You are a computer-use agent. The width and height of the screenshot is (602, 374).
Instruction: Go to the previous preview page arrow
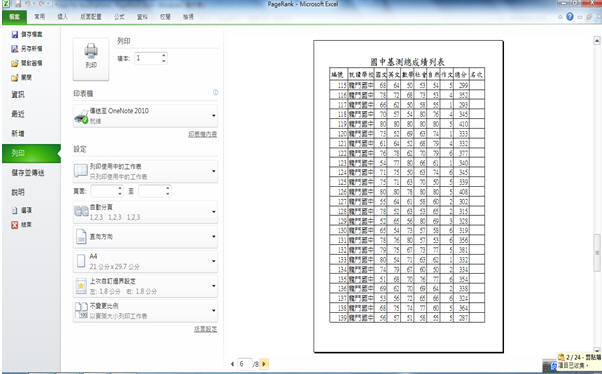232,364
